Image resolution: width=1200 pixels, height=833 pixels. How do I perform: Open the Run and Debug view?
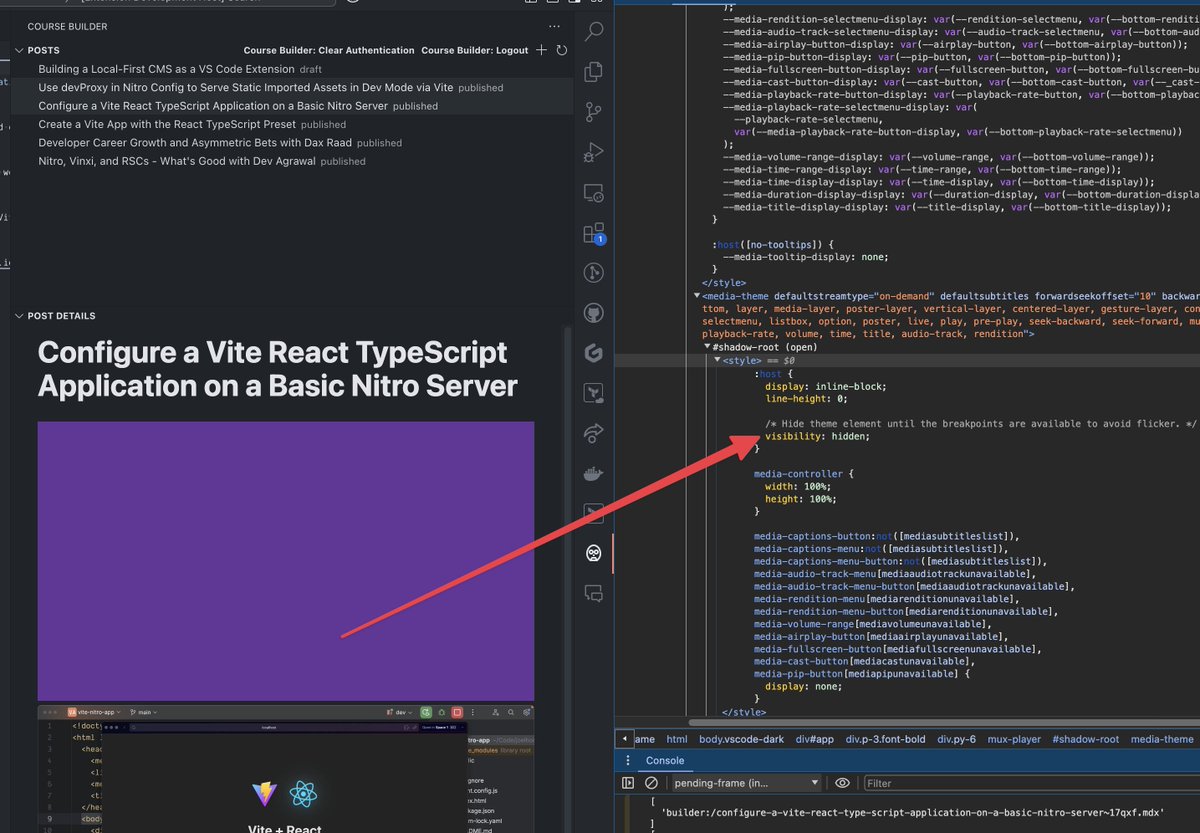click(594, 152)
